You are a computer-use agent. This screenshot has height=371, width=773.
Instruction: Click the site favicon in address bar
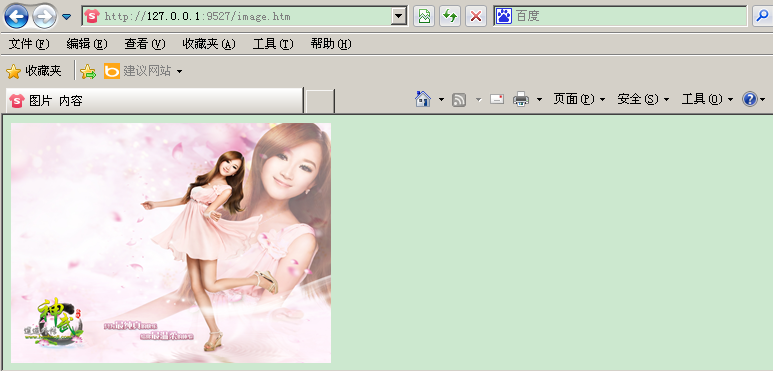coord(92,17)
